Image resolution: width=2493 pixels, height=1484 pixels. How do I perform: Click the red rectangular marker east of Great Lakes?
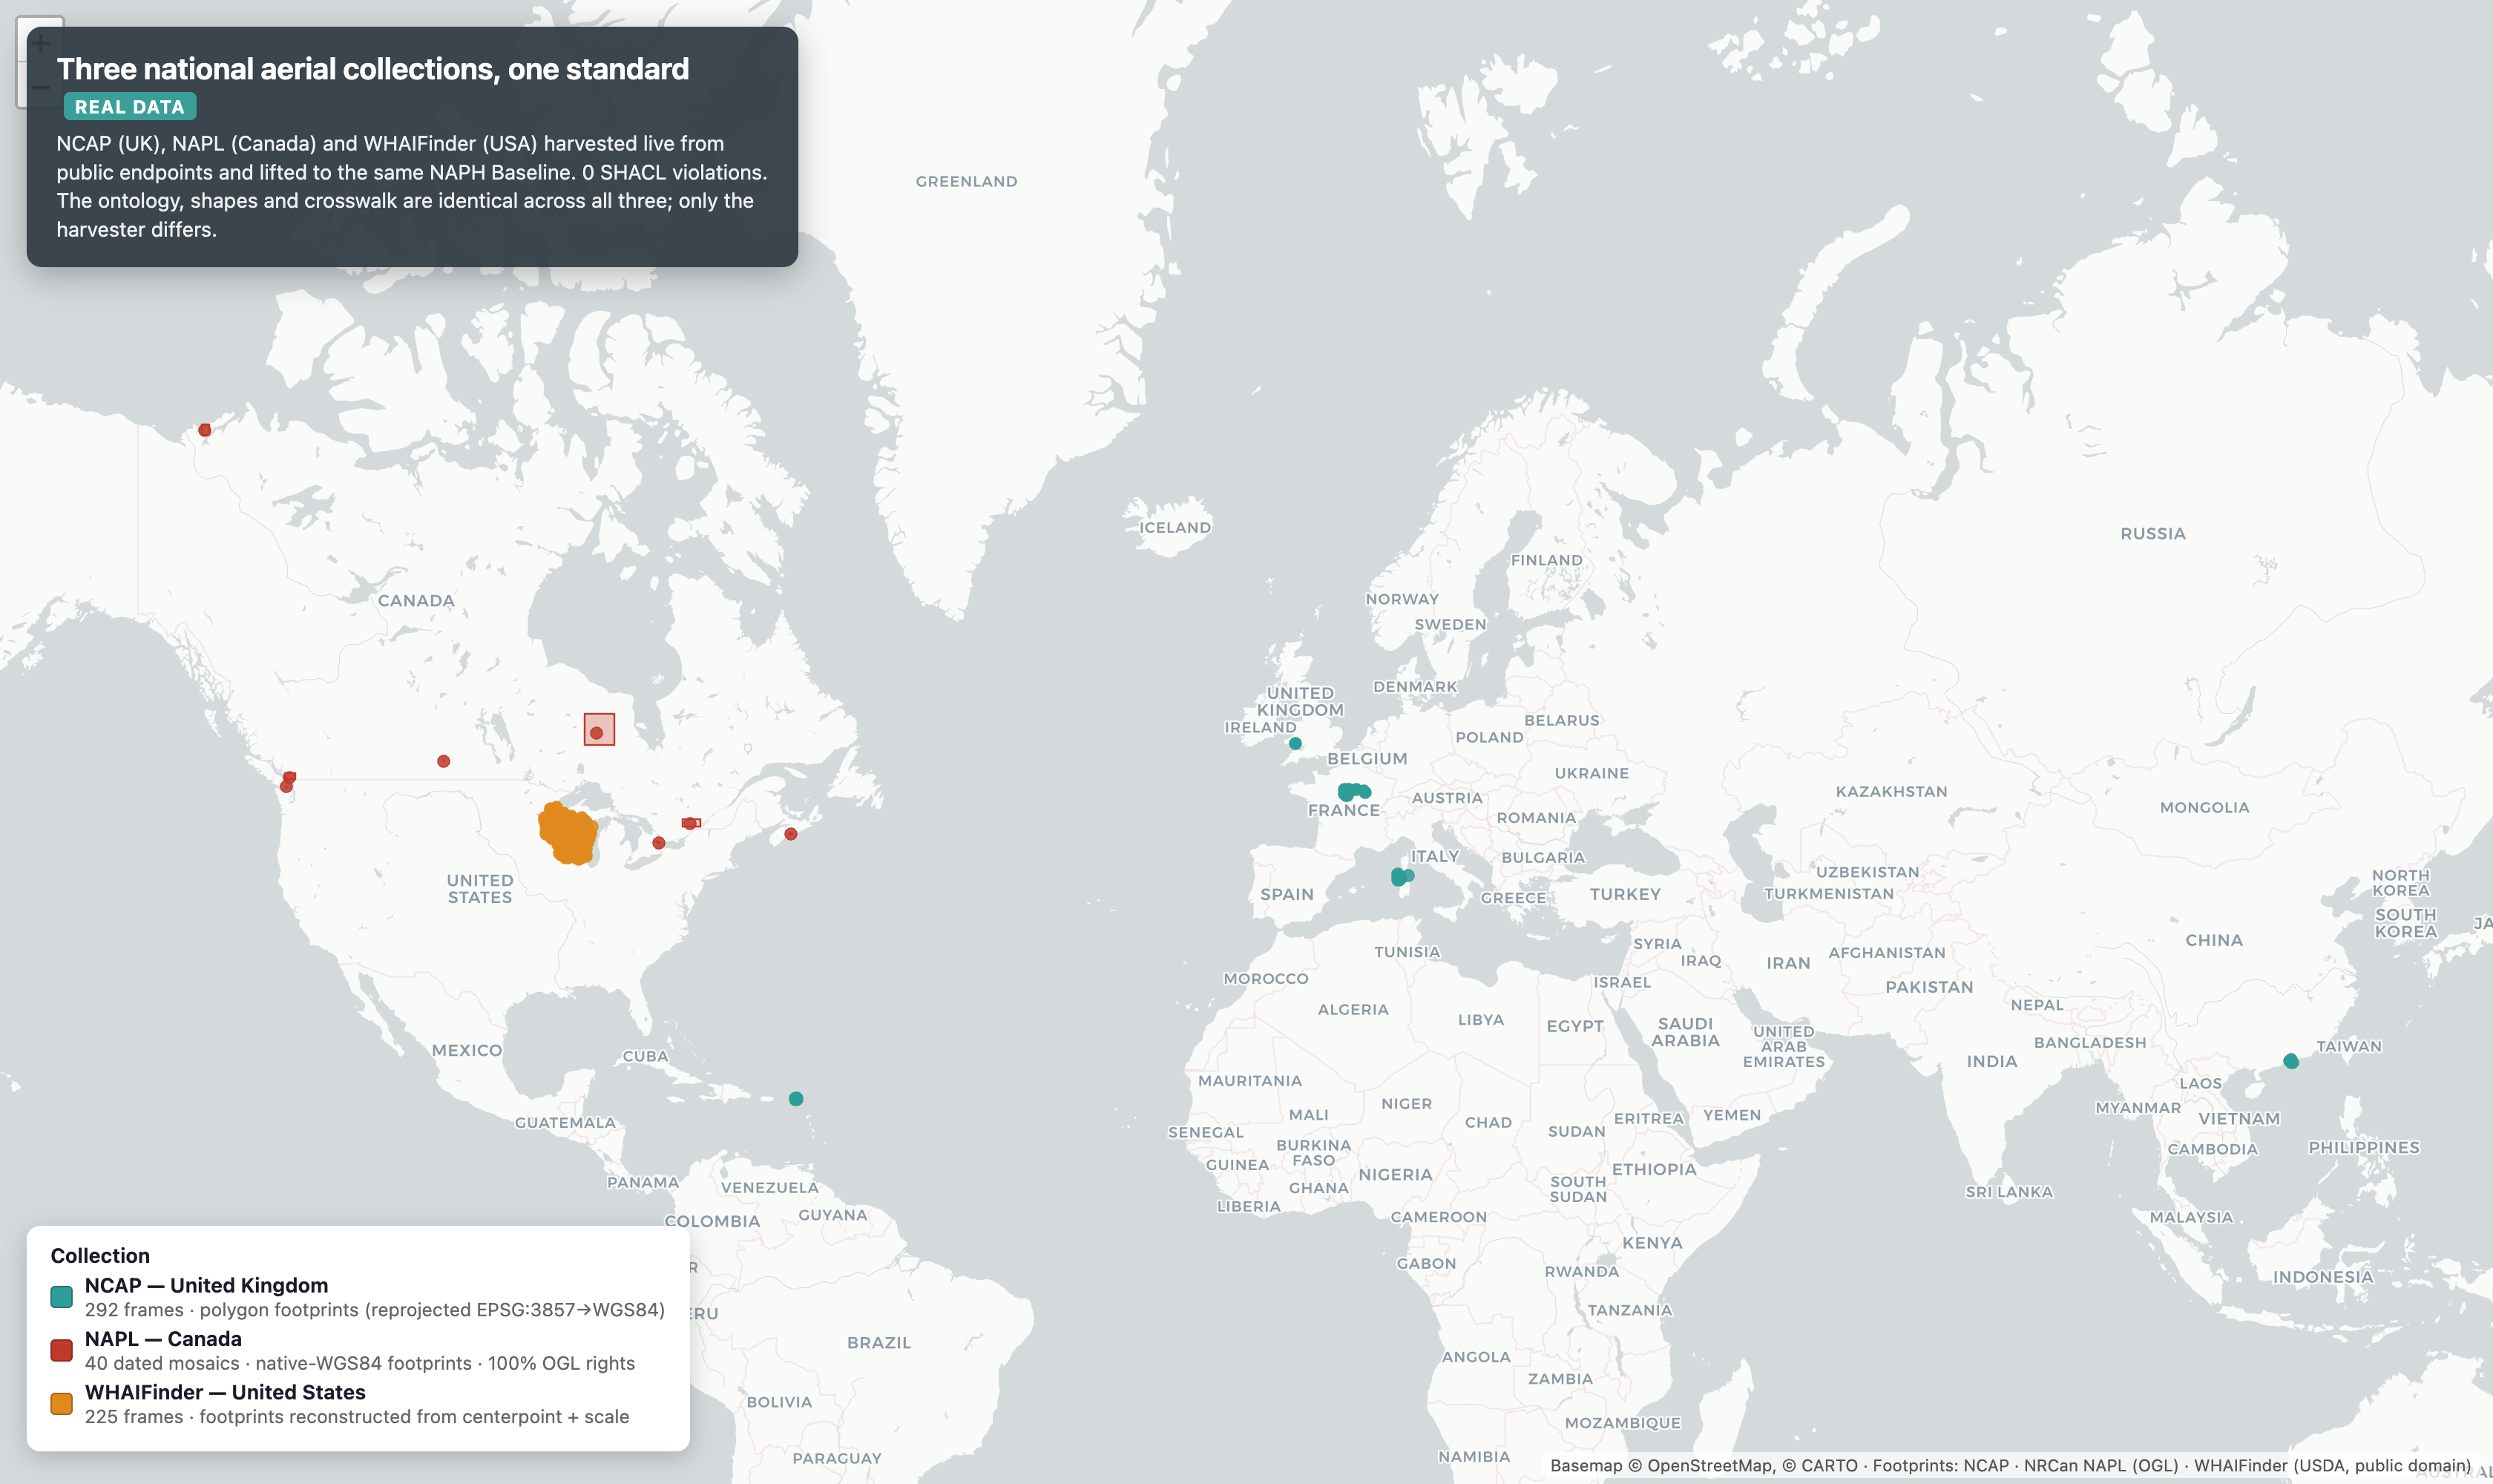691,823
